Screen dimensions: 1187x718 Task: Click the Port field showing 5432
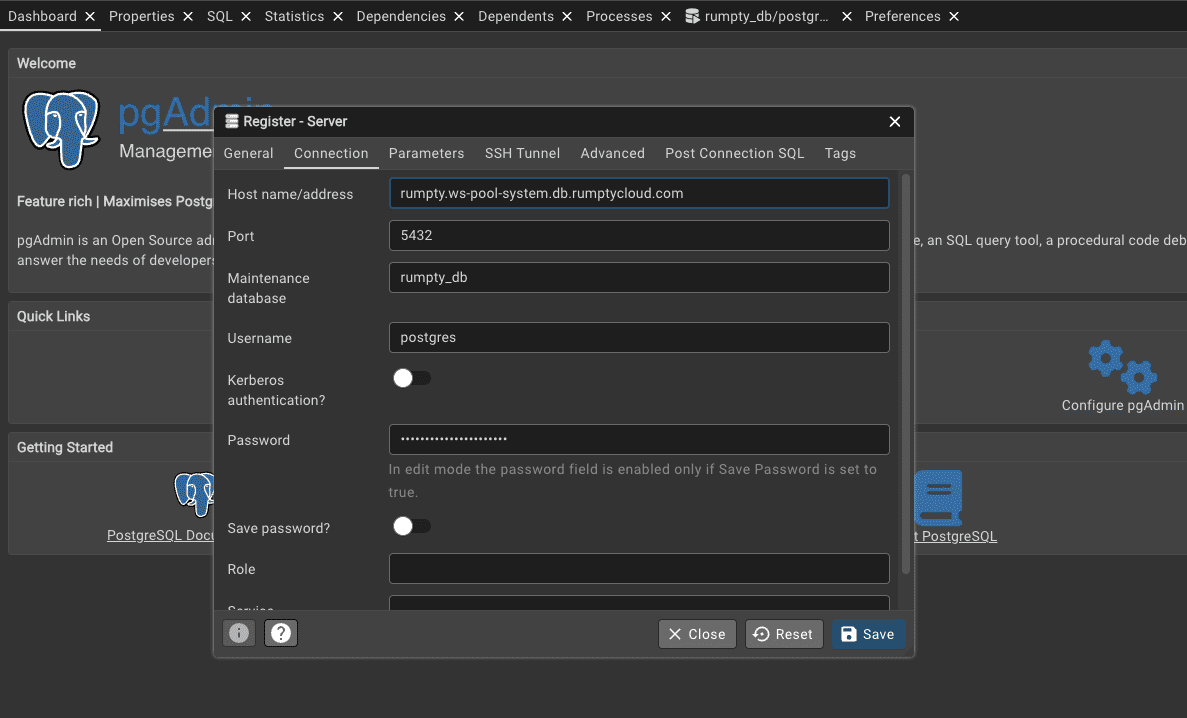click(639, 236)
